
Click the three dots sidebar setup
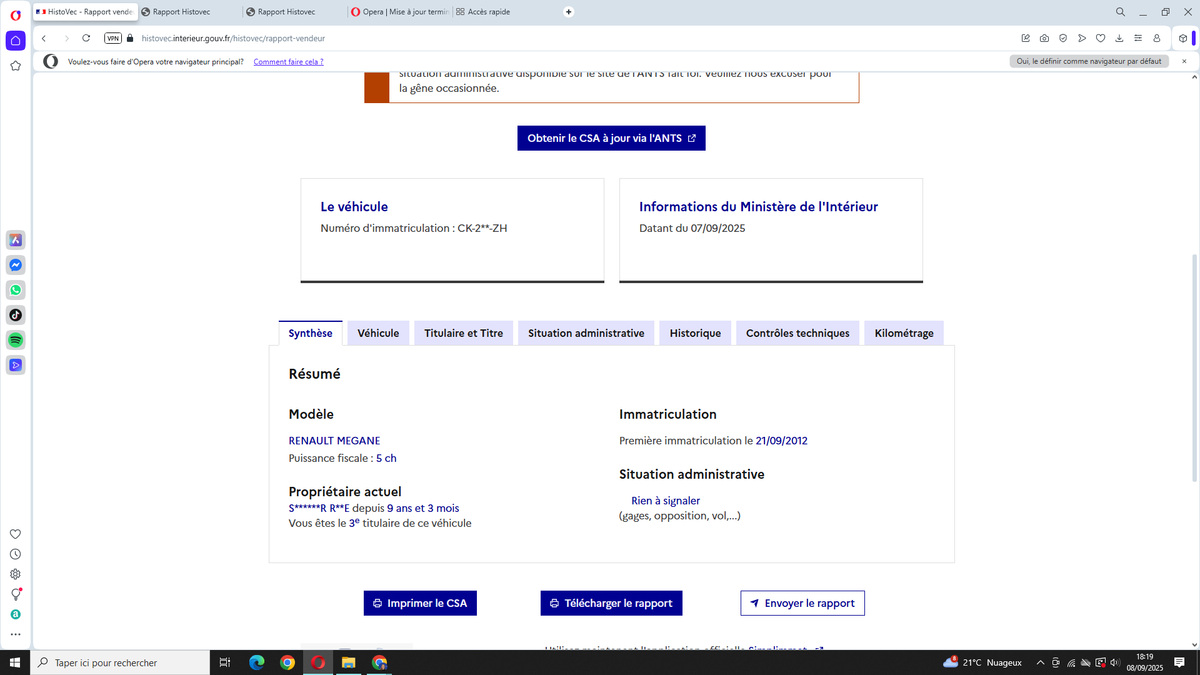pos(15,634)
